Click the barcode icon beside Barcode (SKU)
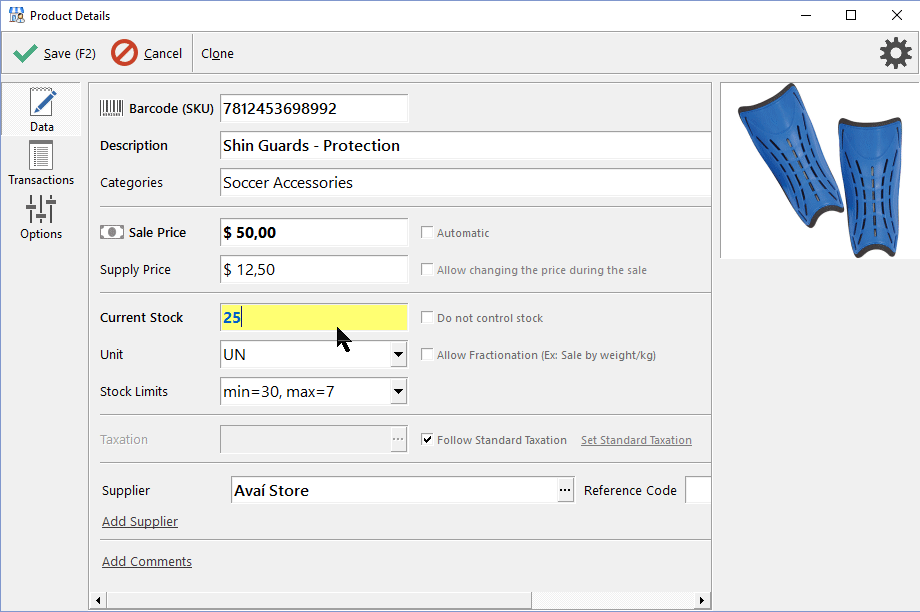This screenshot has width=920, height=612. pyautogui.click(x=111, y=108)
